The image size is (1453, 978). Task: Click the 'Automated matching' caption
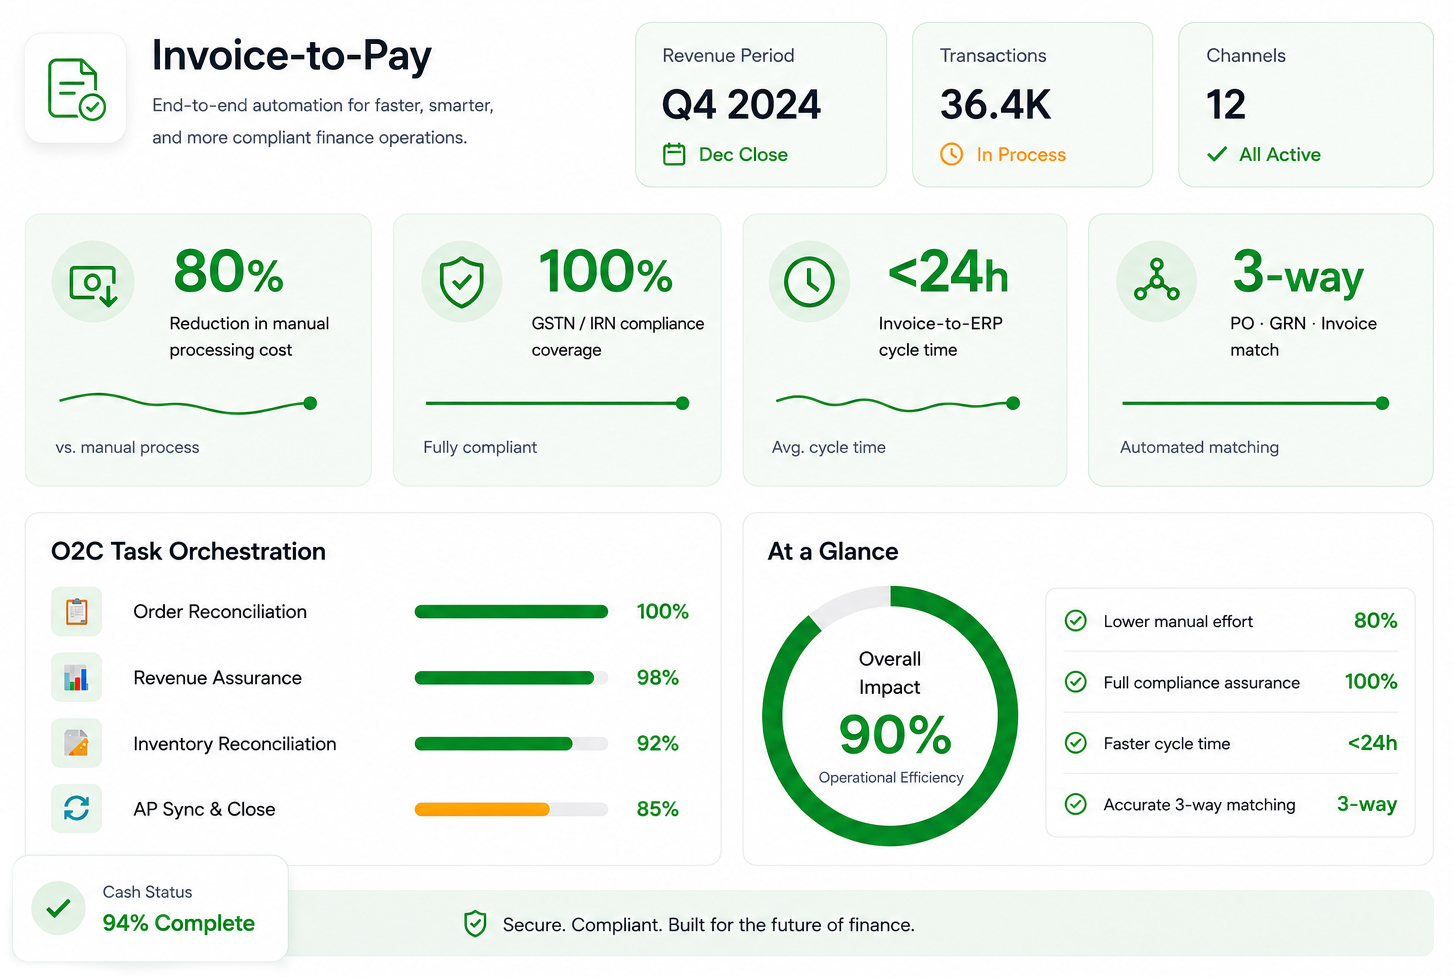coord(1199,447)
